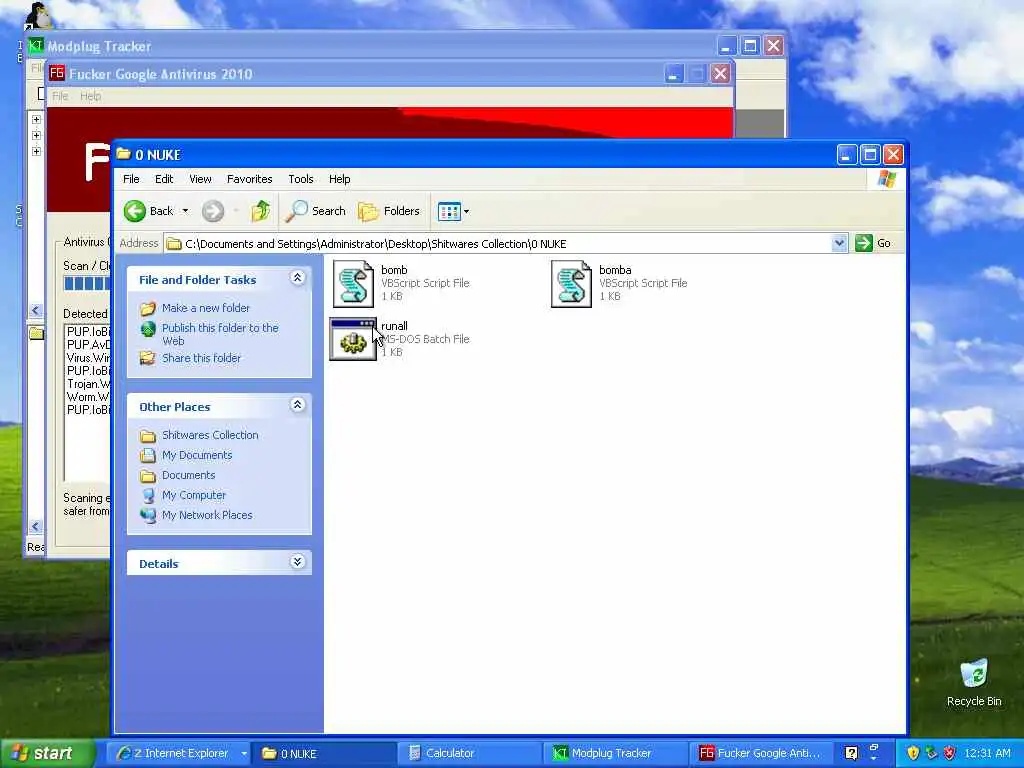Select the runall batch file icon
This screenshot has width=1024, height=768.
(353, 339)
